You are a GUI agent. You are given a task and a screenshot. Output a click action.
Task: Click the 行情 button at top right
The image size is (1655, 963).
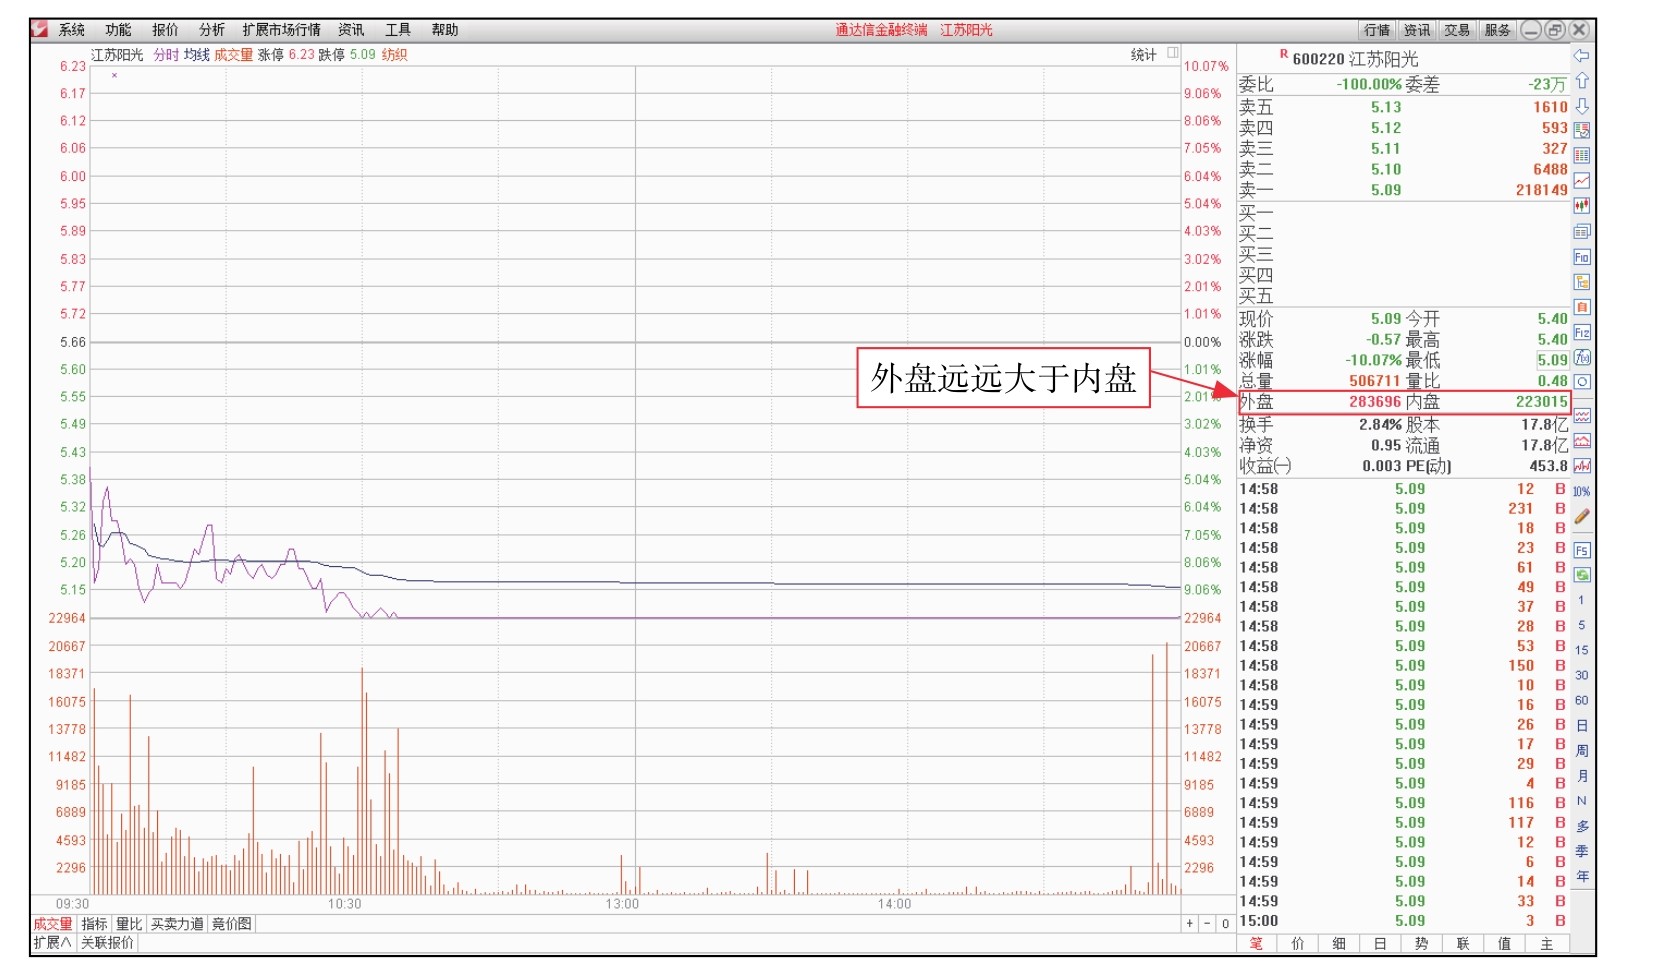click(1377, 30)
